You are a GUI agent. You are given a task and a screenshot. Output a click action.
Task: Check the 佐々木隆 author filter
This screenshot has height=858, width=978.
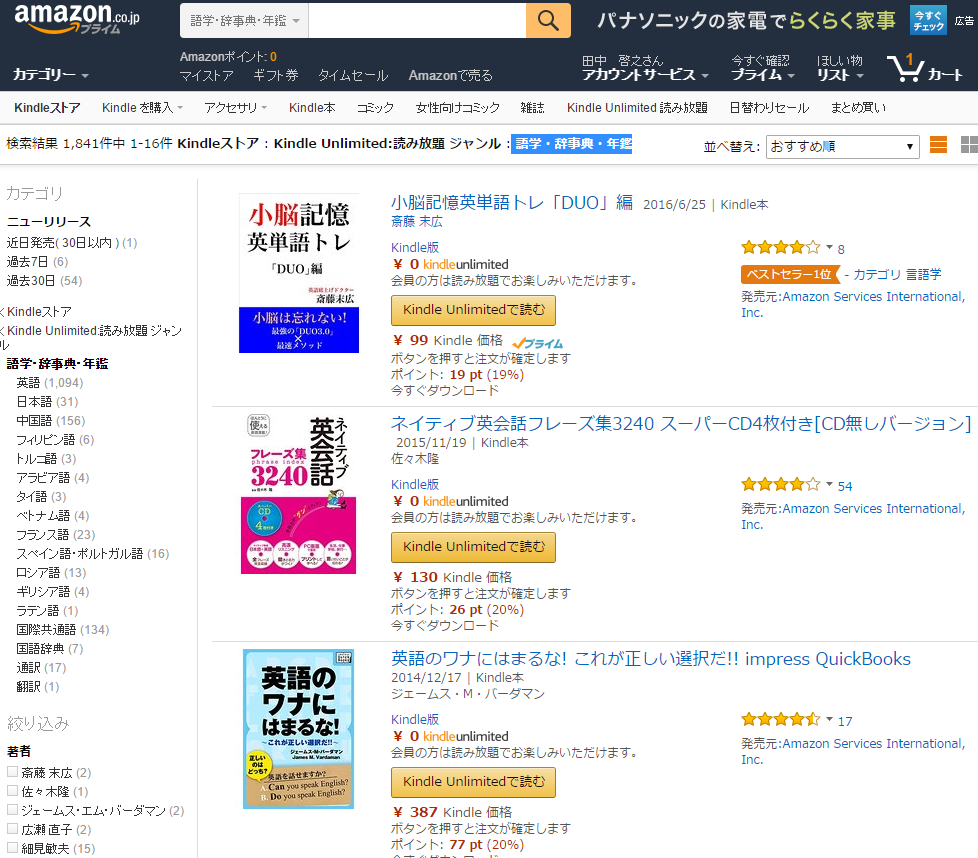coord(12,791)
